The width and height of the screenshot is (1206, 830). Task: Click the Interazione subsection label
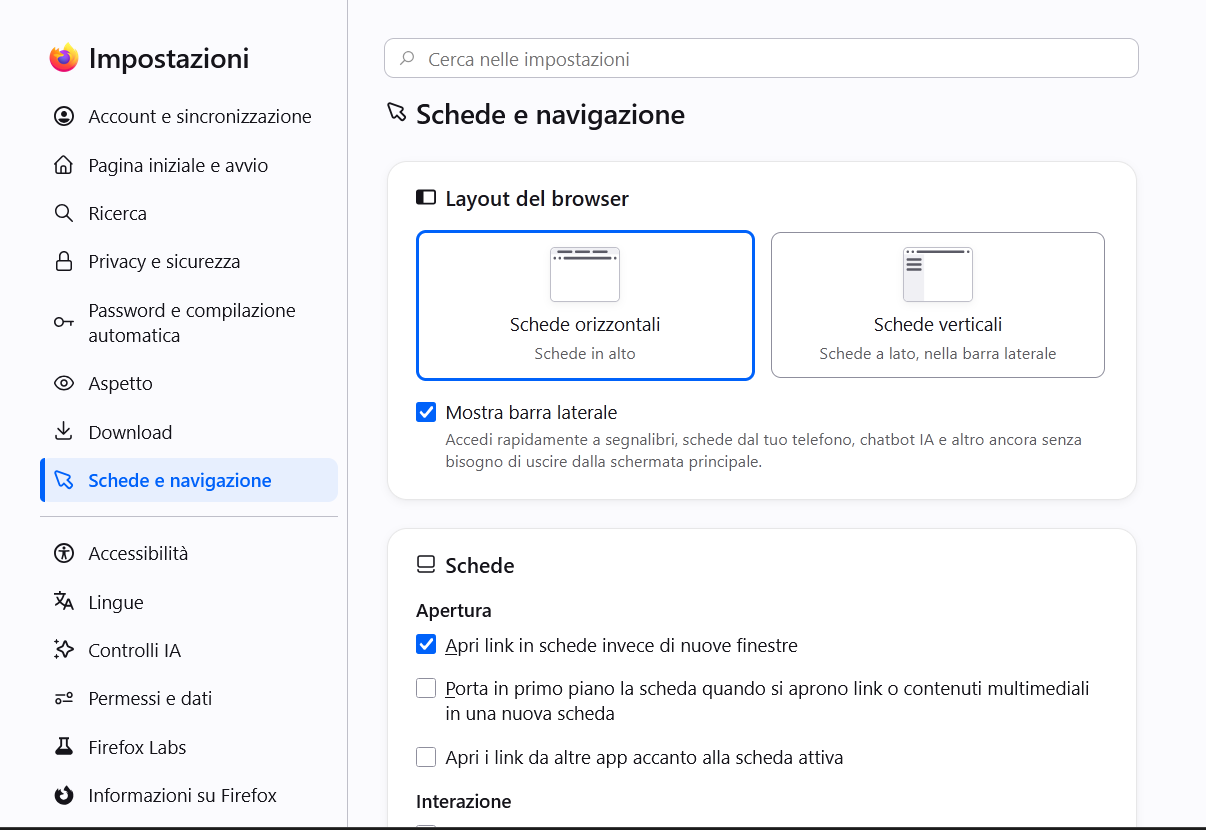464,801
